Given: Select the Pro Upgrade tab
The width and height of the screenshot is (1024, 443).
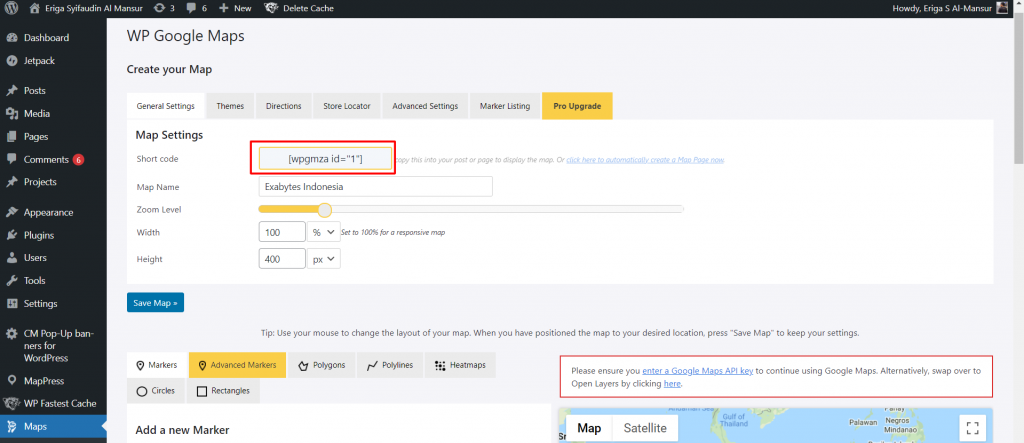Looking at the screenshot, I should (x=577, y=106).
